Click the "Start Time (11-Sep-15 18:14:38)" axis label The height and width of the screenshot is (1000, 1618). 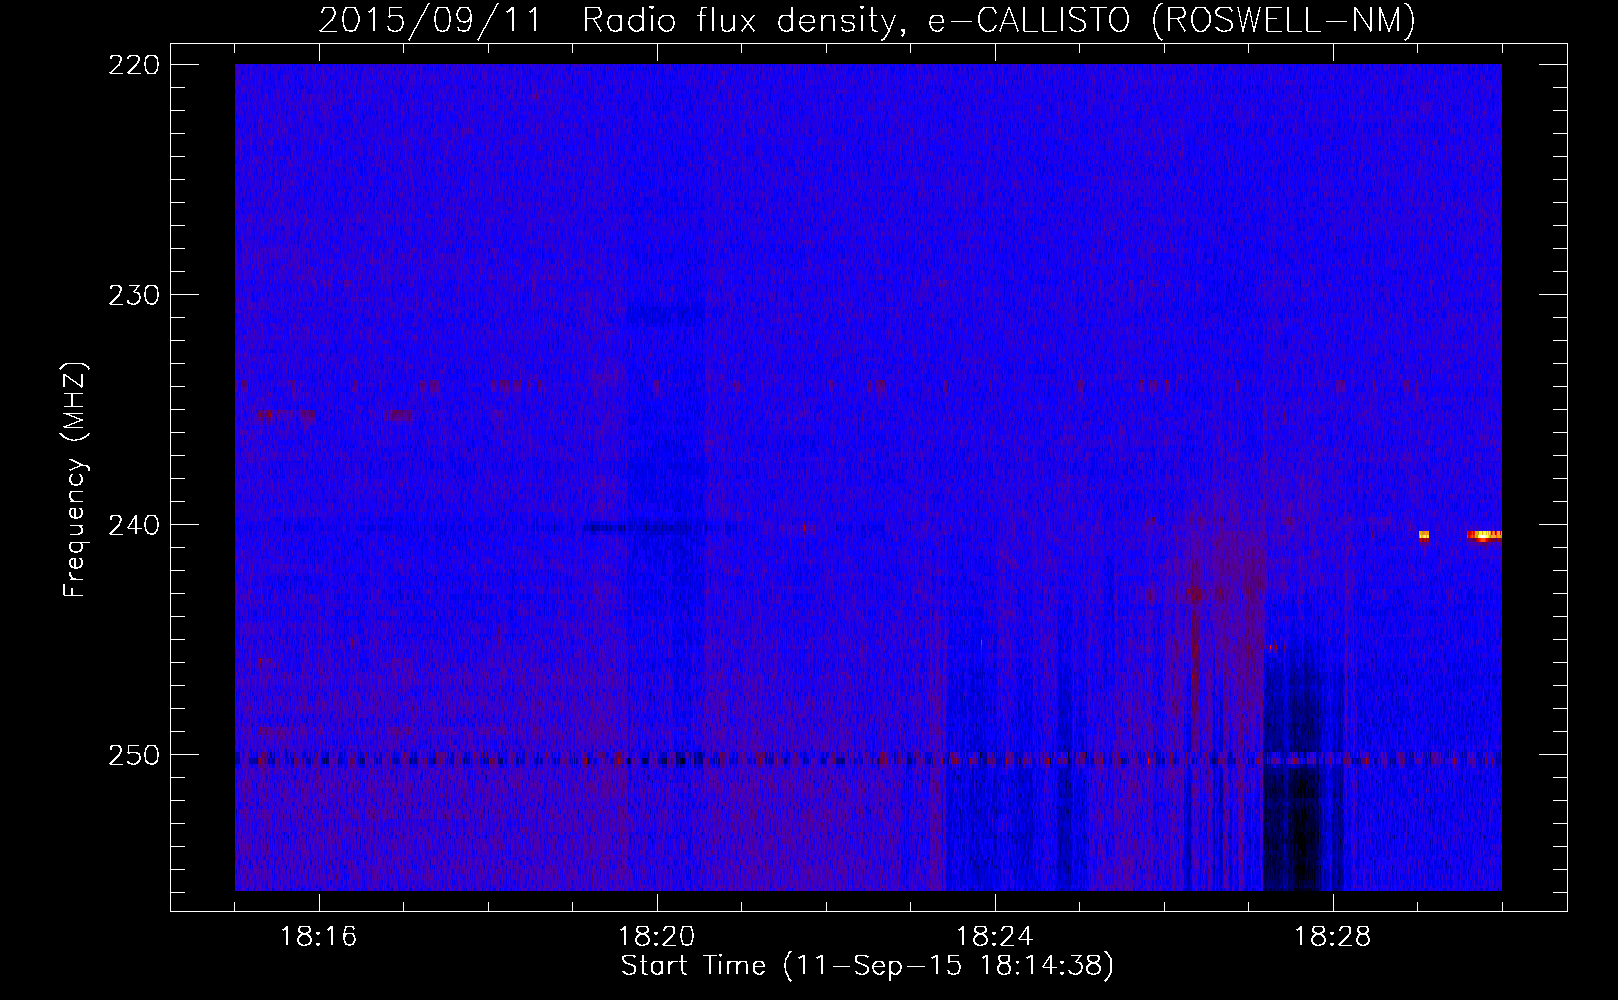tap(867, 966)
